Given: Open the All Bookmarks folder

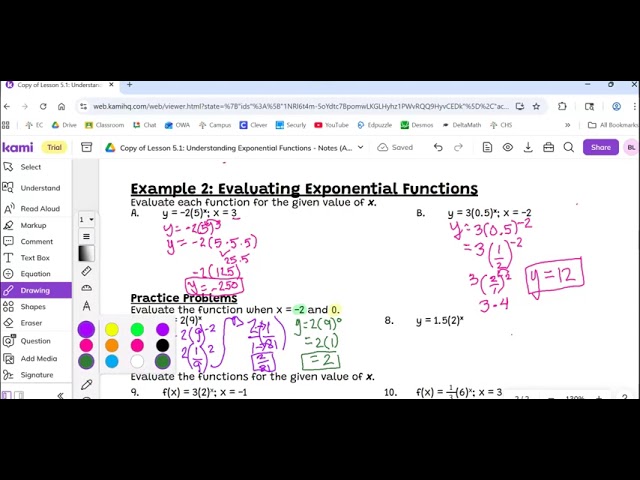Looking at the screenshot, I should 613,125.
